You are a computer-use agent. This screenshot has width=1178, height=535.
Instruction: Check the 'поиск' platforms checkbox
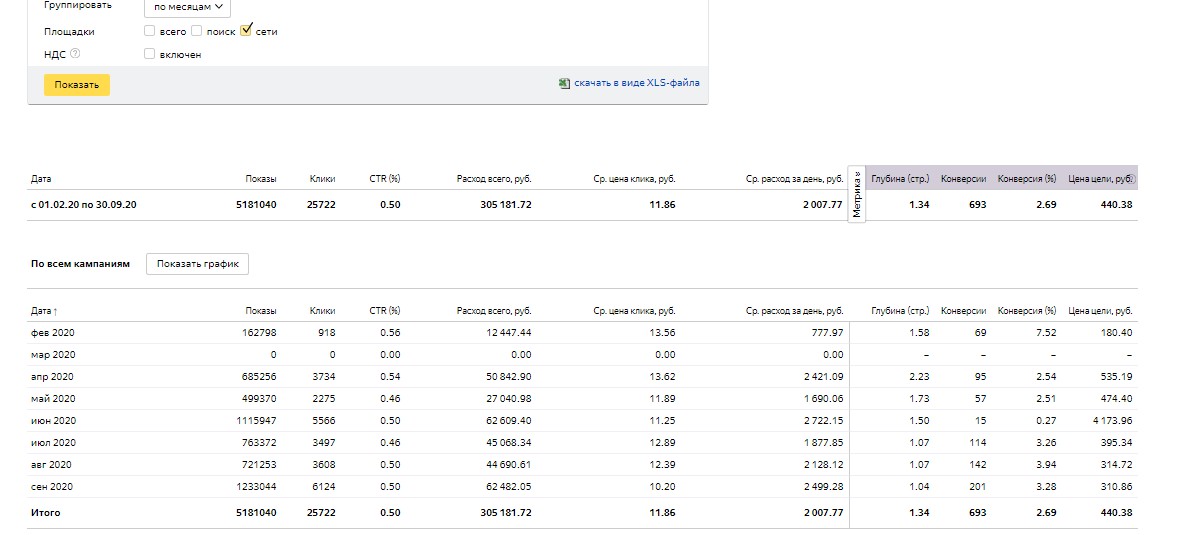197,31
